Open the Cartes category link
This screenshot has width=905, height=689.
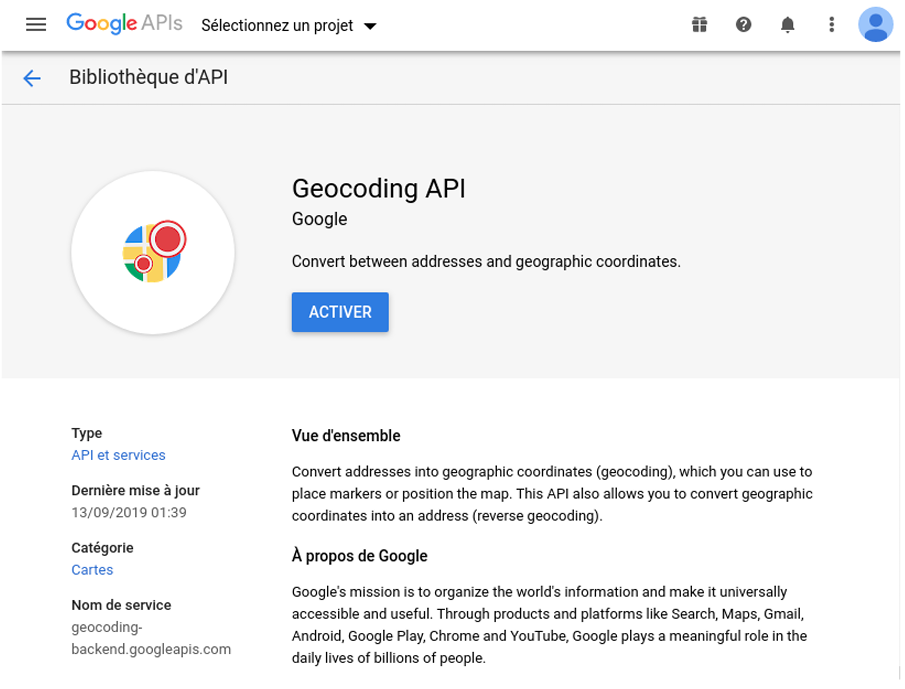pyautogui.click(x=92, y=570)
